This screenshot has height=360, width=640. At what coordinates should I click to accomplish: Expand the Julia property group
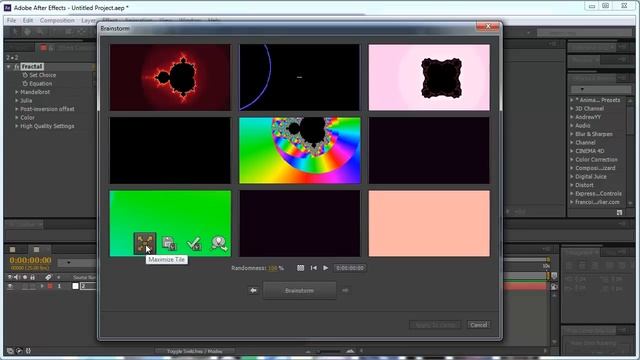tap(17, 100)
